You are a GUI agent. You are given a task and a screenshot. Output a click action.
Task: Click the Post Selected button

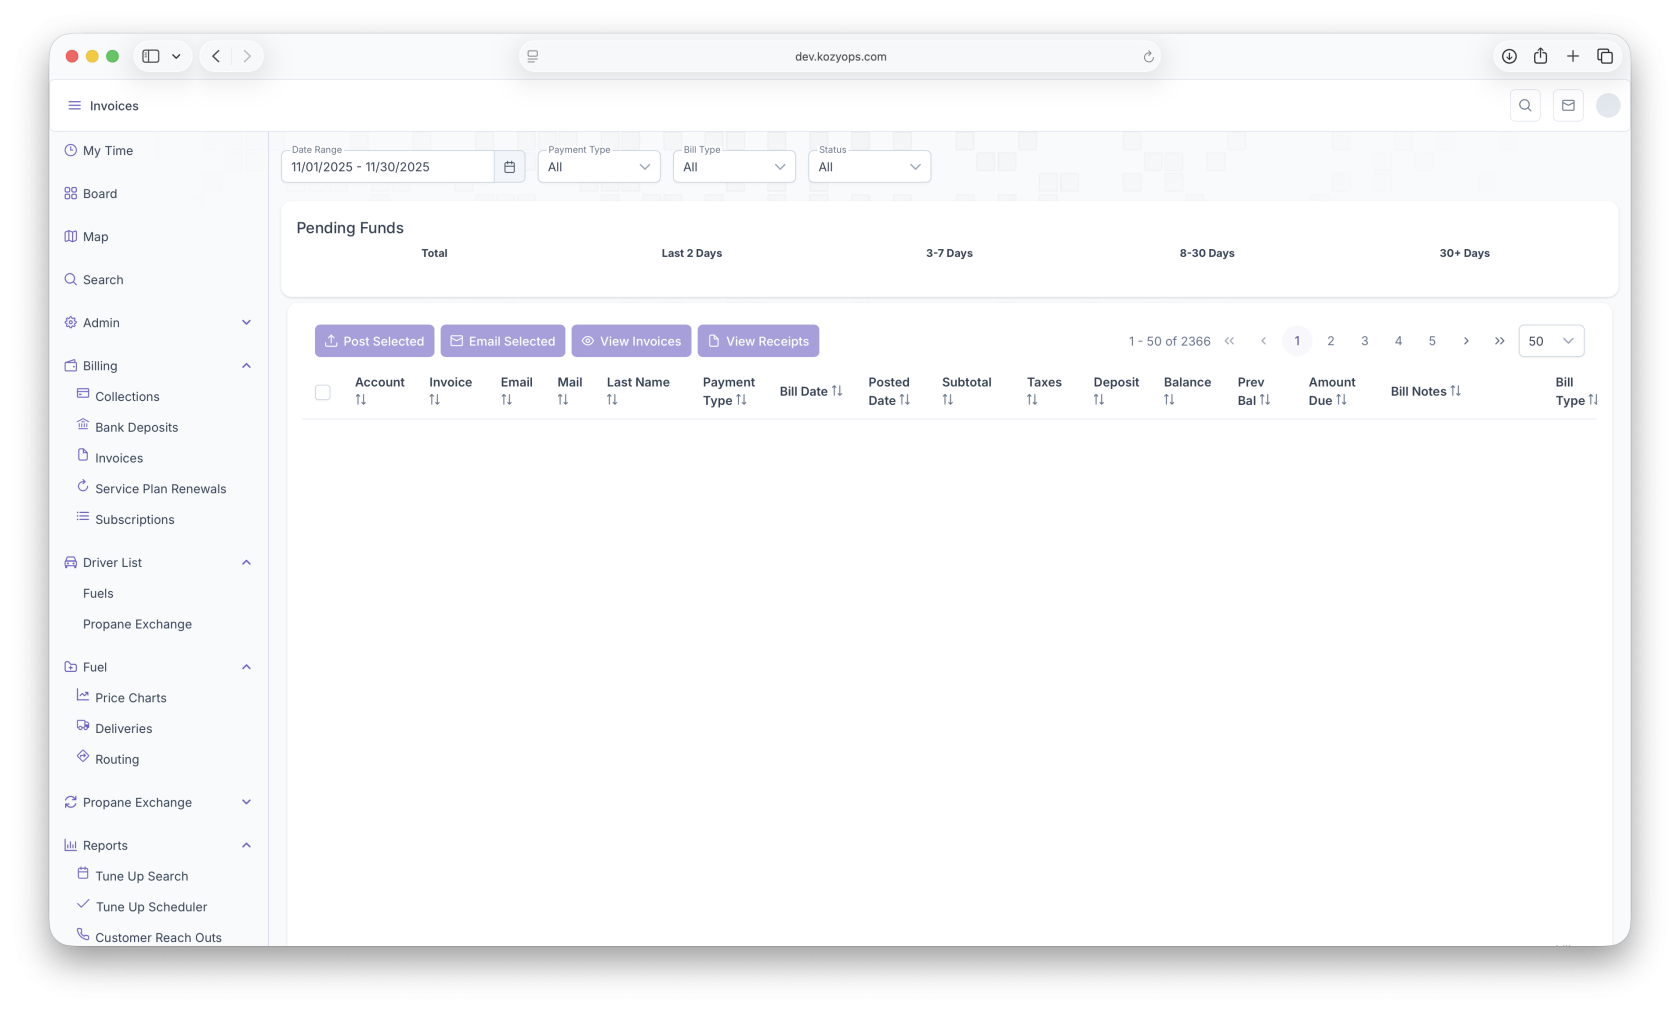(374, 341)
